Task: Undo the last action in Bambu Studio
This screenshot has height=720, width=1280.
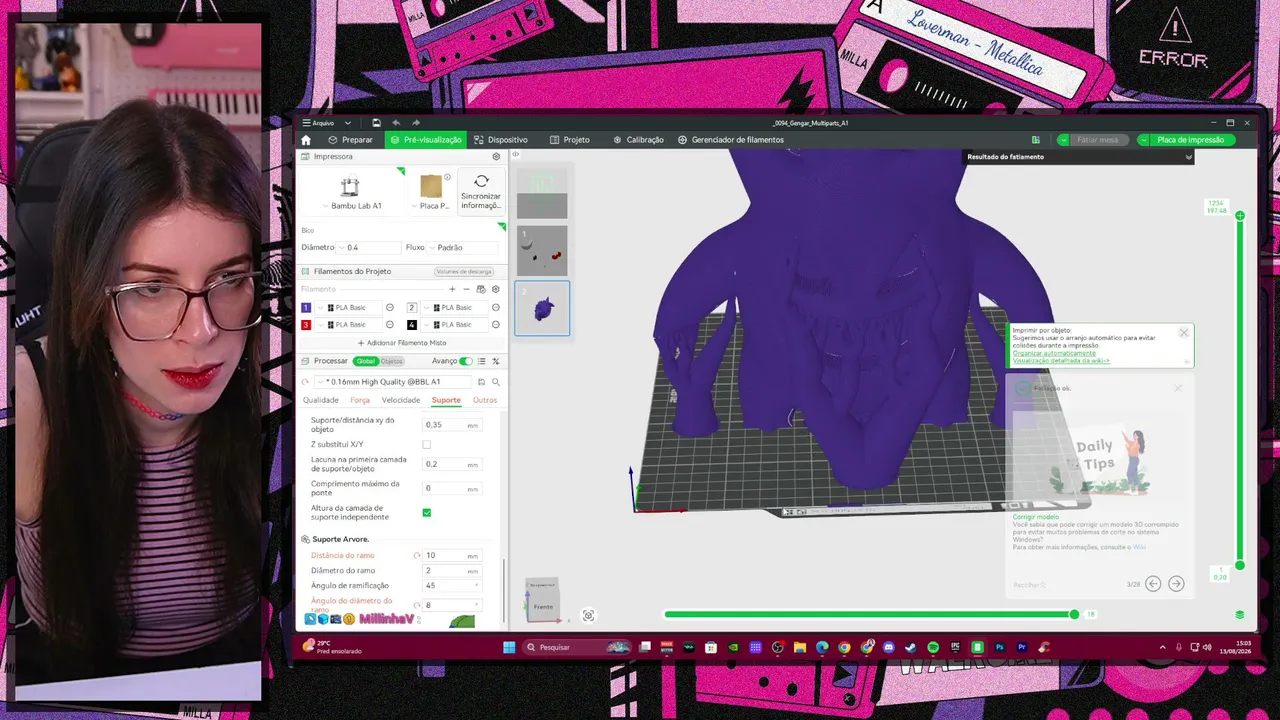Action: pyautogui.click(x=396, y=123)
